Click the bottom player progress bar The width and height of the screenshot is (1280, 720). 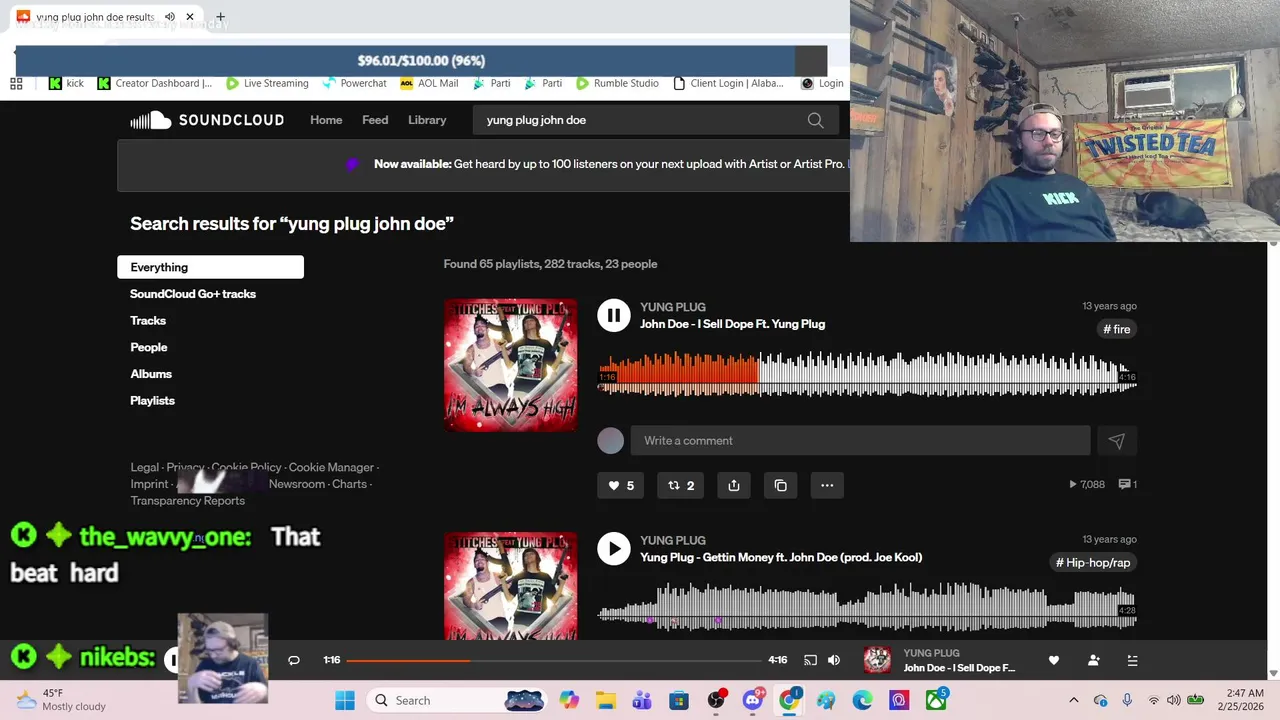click(x=554, y=660)
